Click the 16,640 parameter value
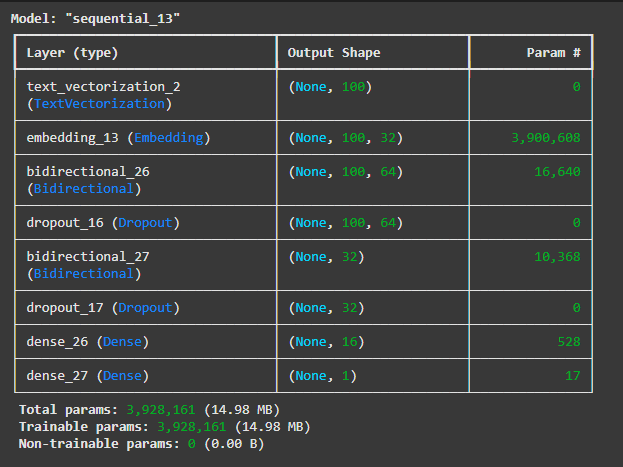Screen dimensions: 623x467 click(558, 171)
